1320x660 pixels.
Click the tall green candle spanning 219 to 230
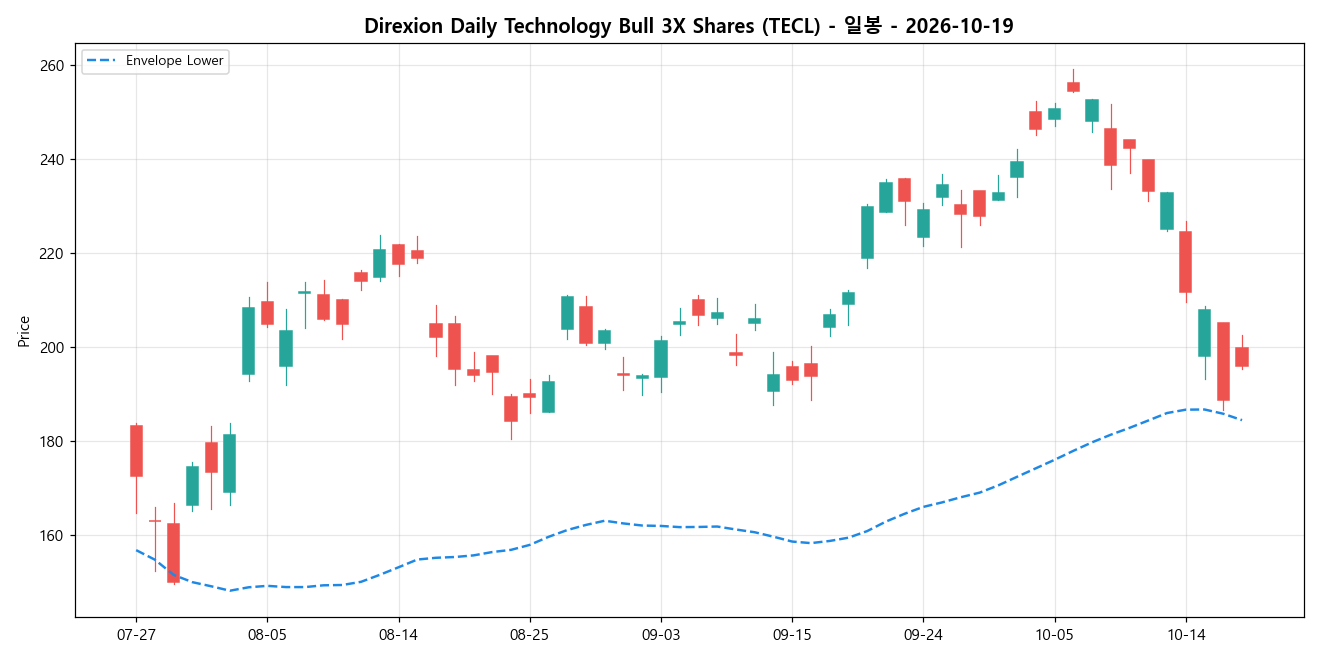pos(867,233)
